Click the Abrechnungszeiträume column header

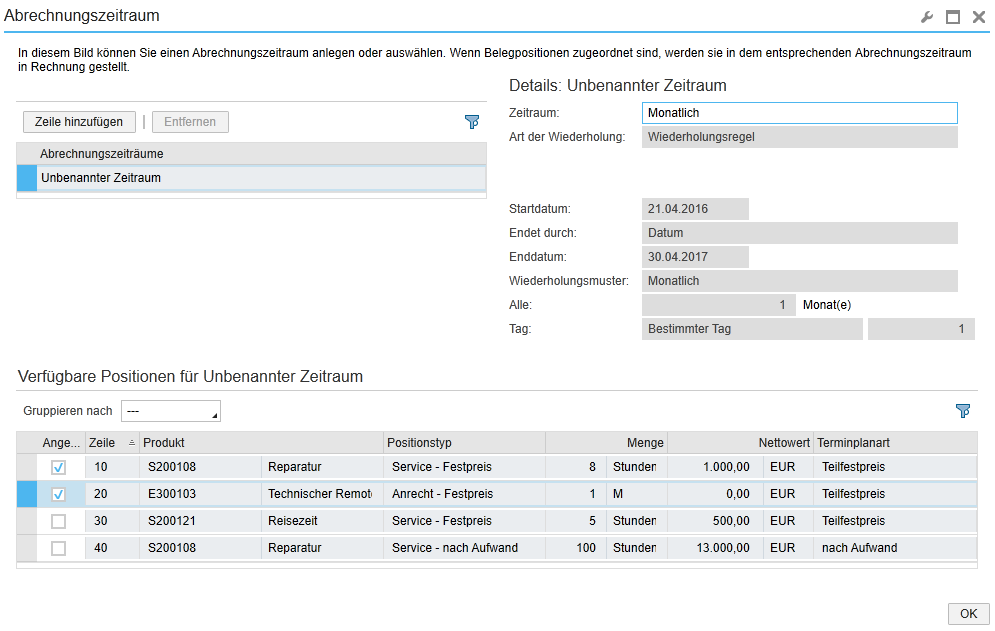point(251,154)
